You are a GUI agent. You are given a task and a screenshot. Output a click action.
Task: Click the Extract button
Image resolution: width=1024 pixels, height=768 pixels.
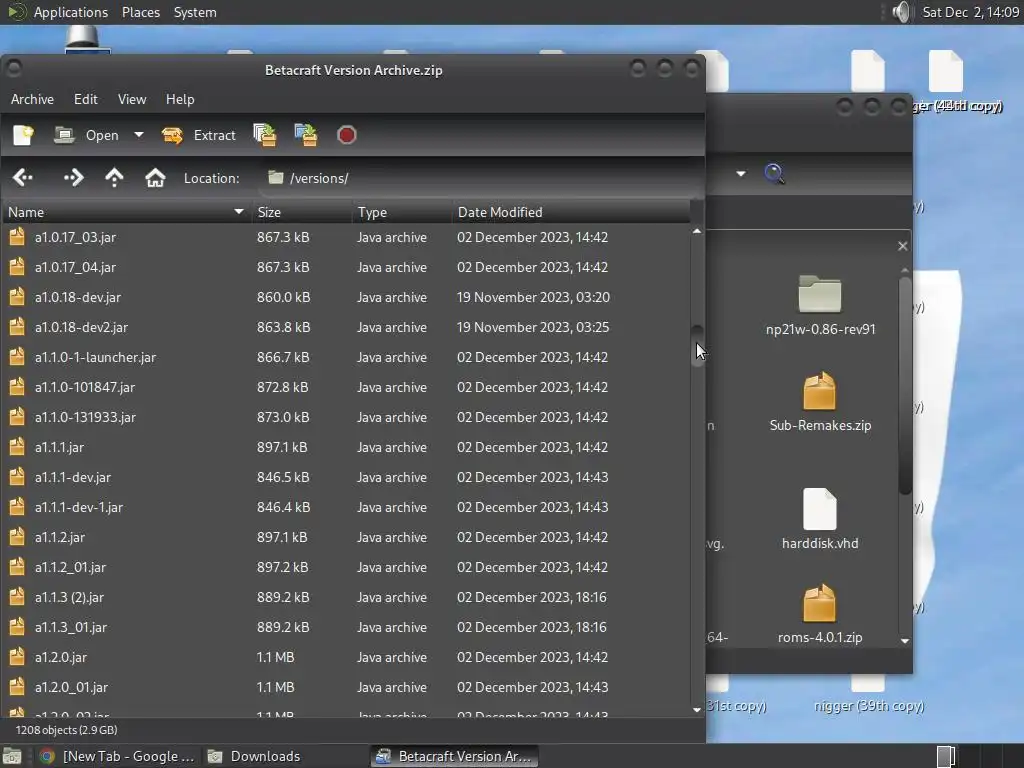[199, 135]
